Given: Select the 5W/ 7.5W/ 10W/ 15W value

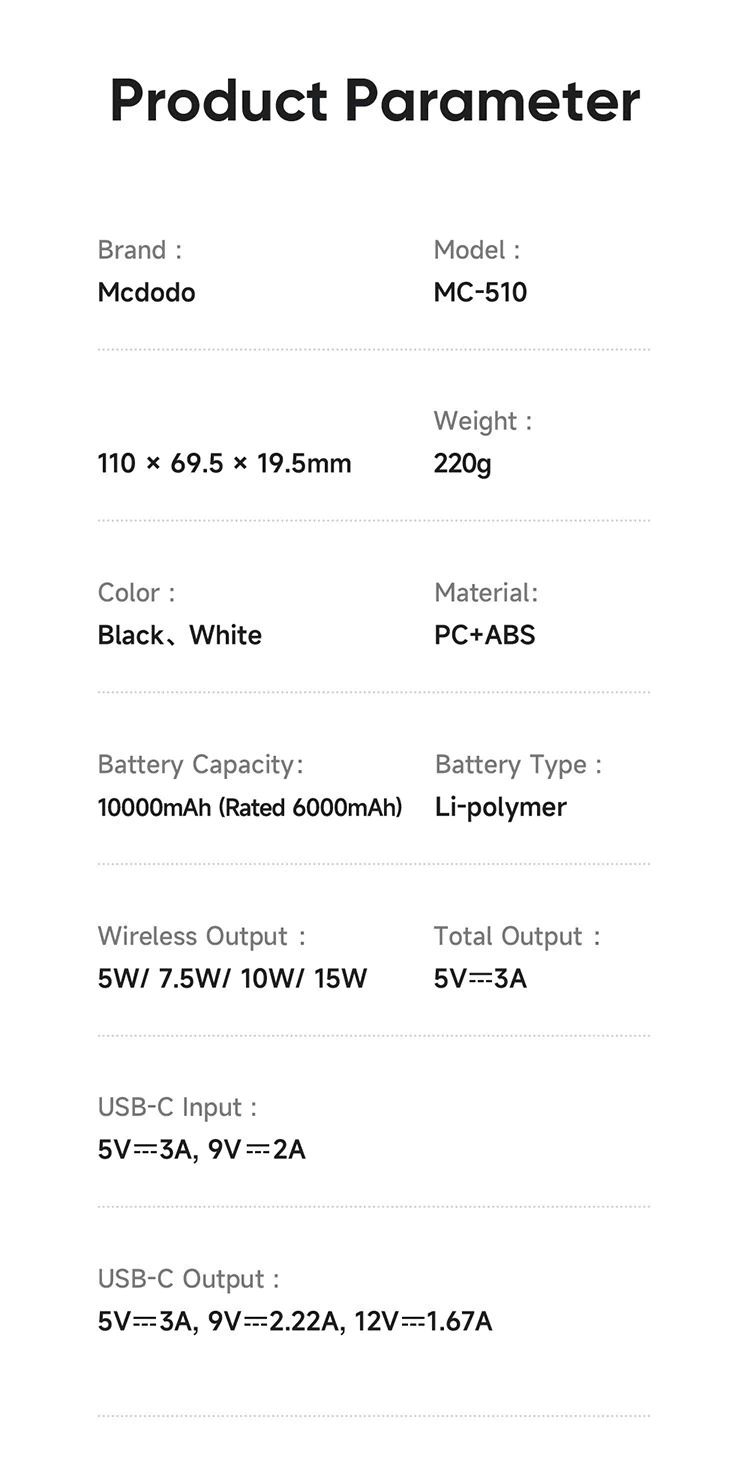Looking at the screenshot, I should point(232,979).
